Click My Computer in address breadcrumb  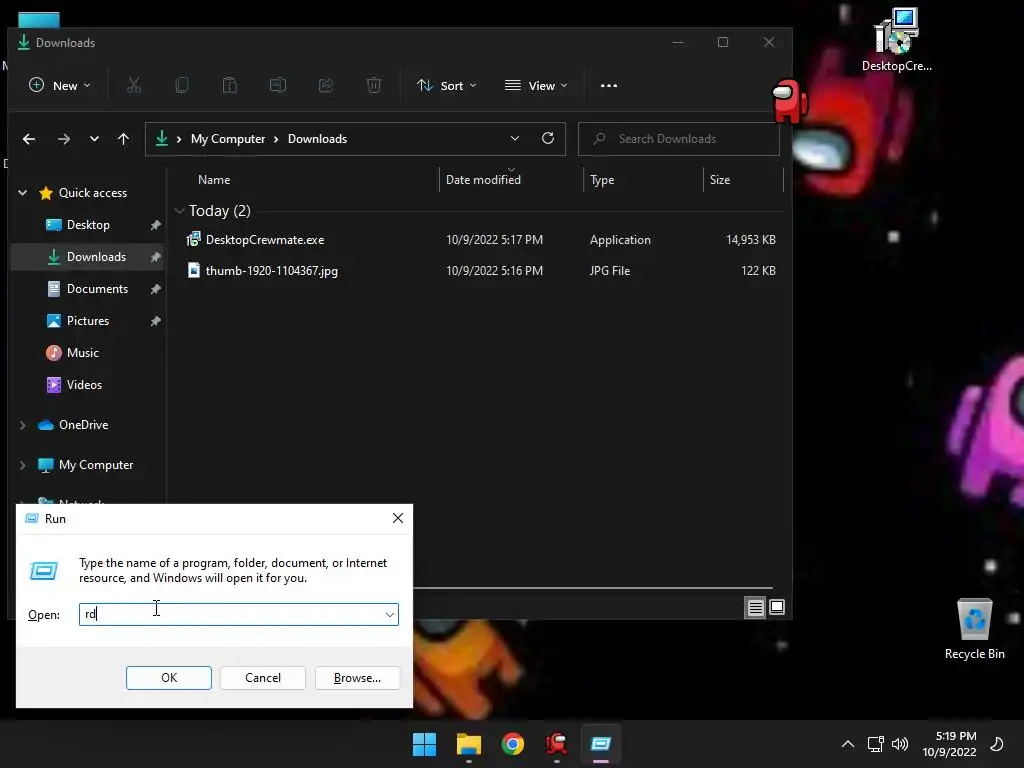(228, 138)
